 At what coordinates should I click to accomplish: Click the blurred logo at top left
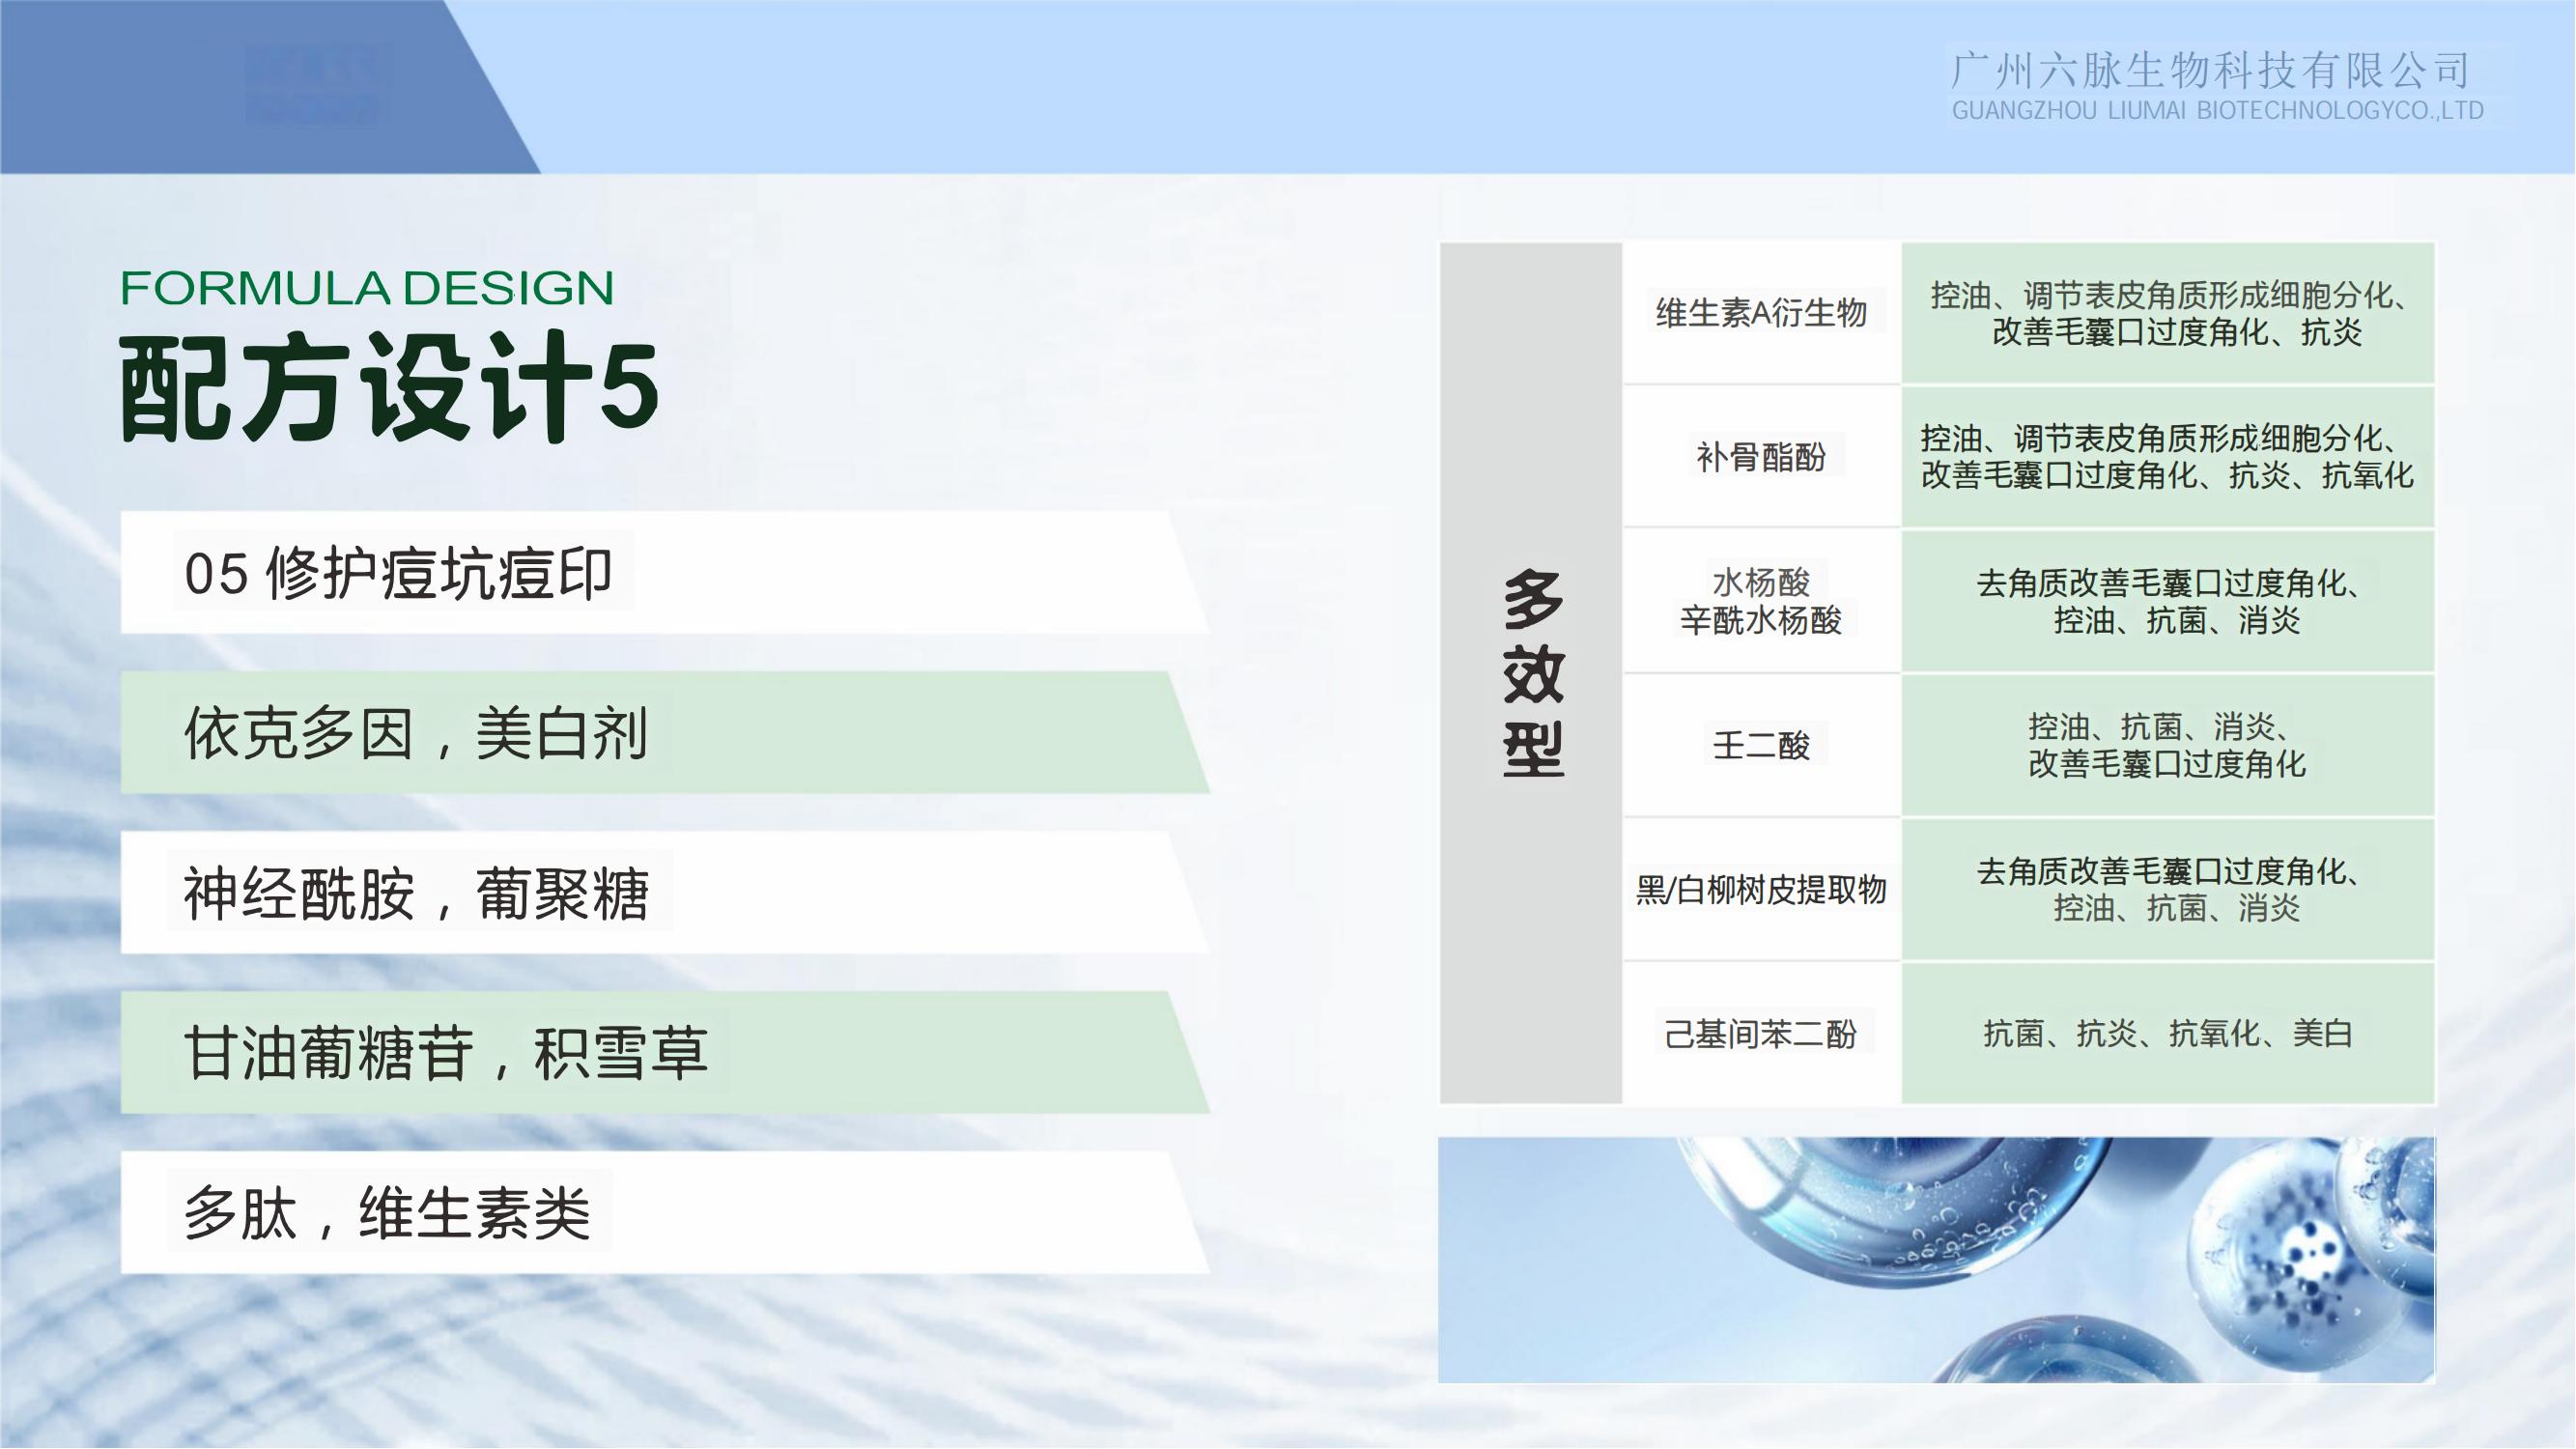coord(312,83)
